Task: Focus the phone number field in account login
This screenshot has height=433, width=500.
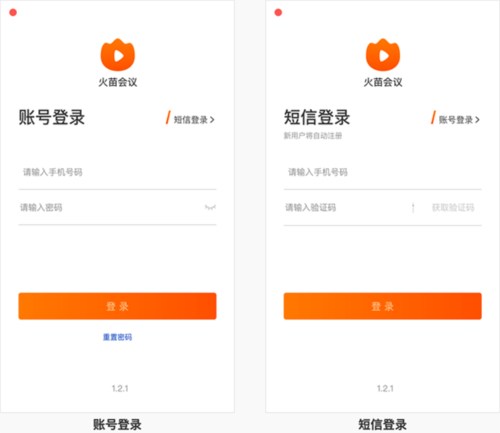Action: (117, 172)
